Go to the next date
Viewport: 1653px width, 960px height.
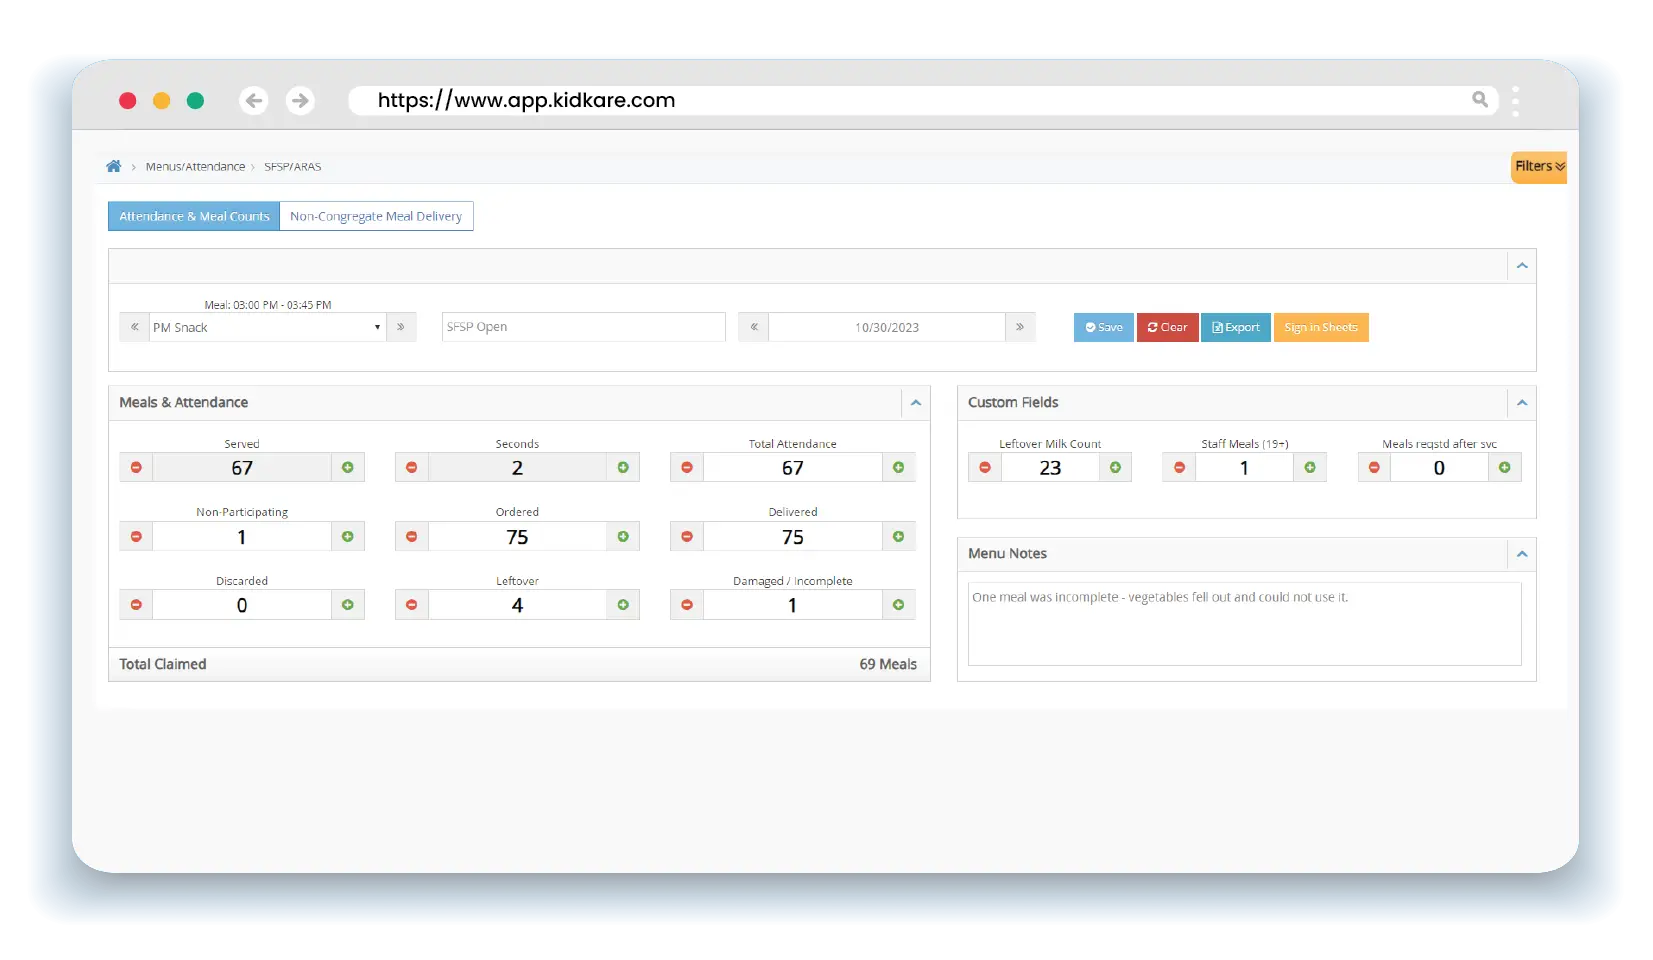pyautogui.click(x=1020, y=327)
